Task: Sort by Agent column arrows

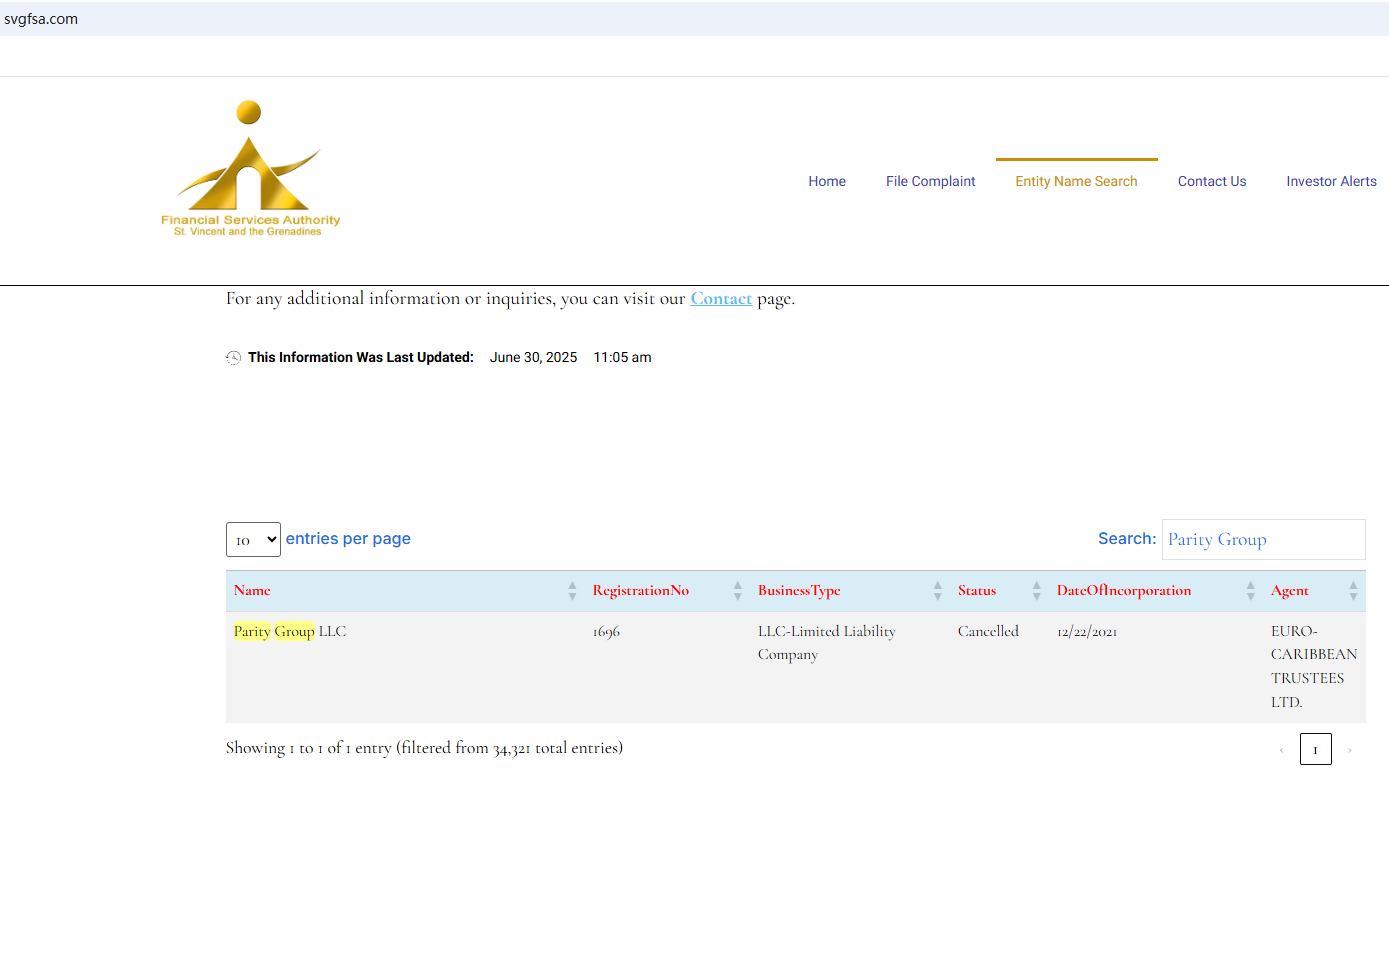Action: 1353,591
